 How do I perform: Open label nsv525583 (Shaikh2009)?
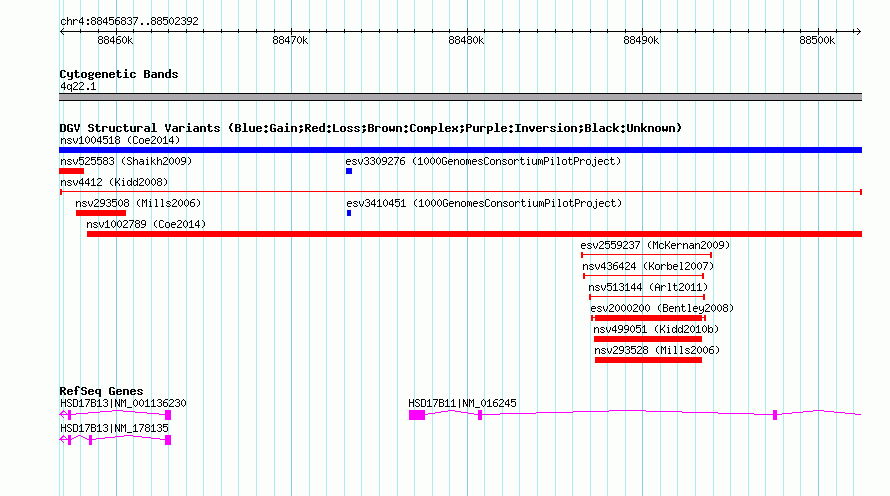126,161
